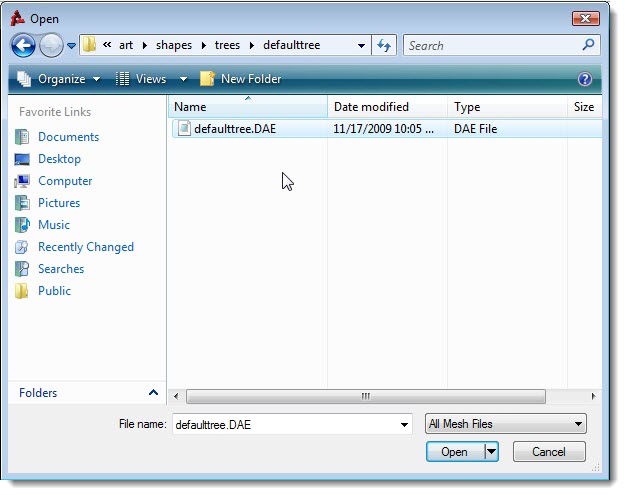This screenshot has width=625, height=495.
Task: Select the defaulttree.DAE file
Action: (387, 129)
